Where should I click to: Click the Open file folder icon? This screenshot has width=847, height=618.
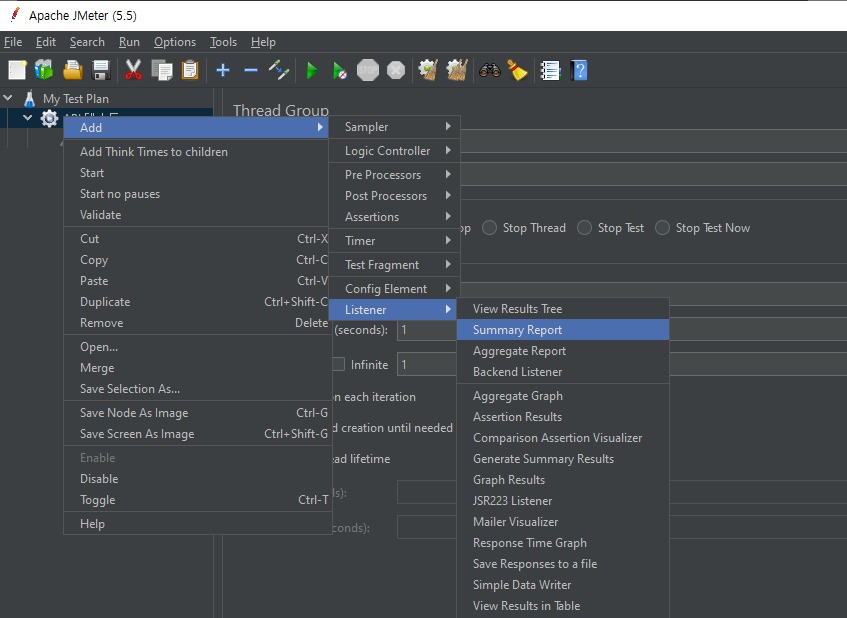[x=73, y=70]
